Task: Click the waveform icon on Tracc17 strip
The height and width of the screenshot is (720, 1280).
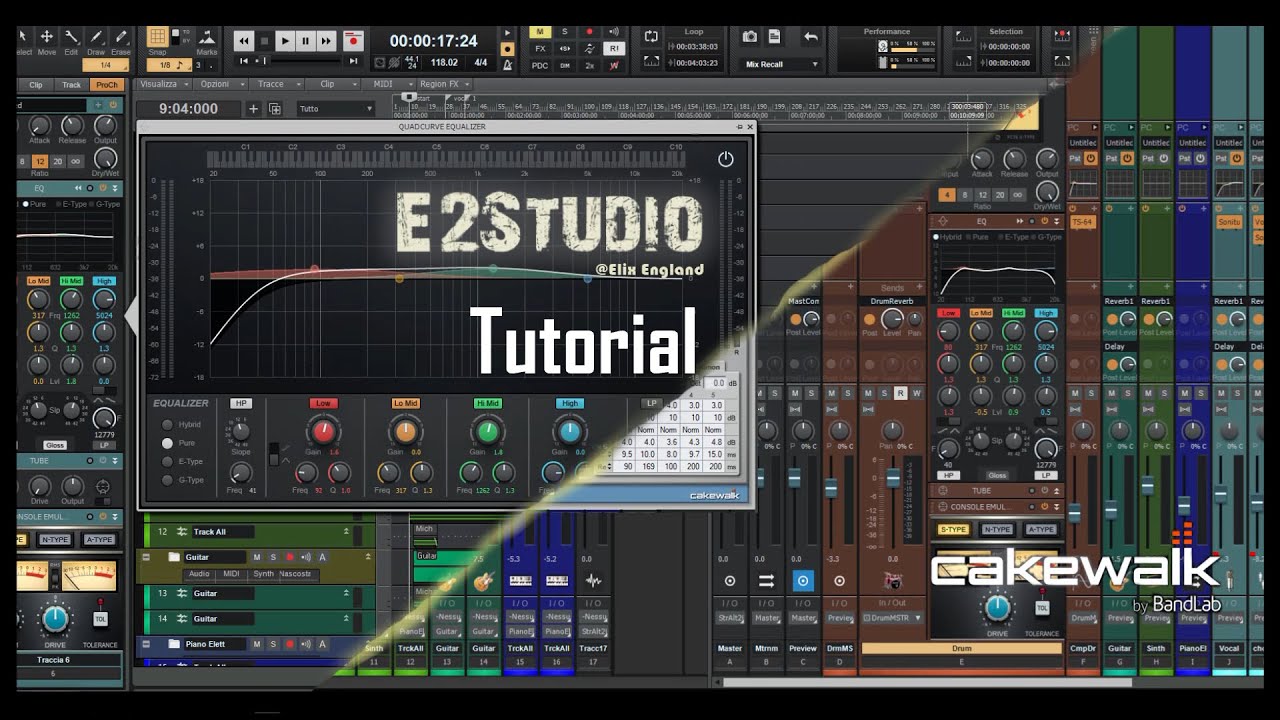Action: point(593,580)
